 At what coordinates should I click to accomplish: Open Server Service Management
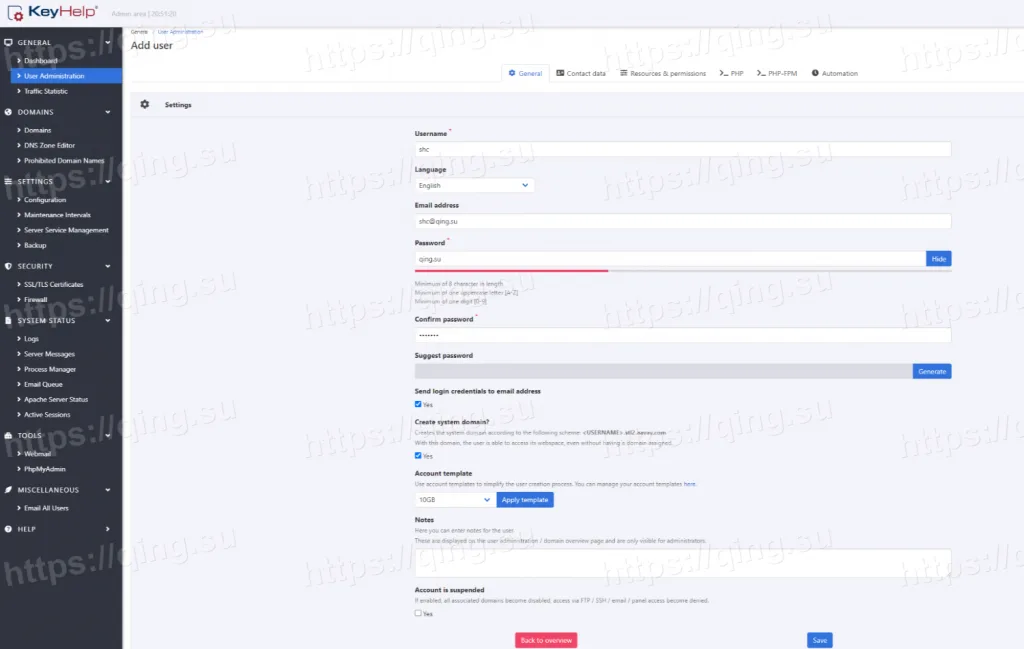point(66,230)
